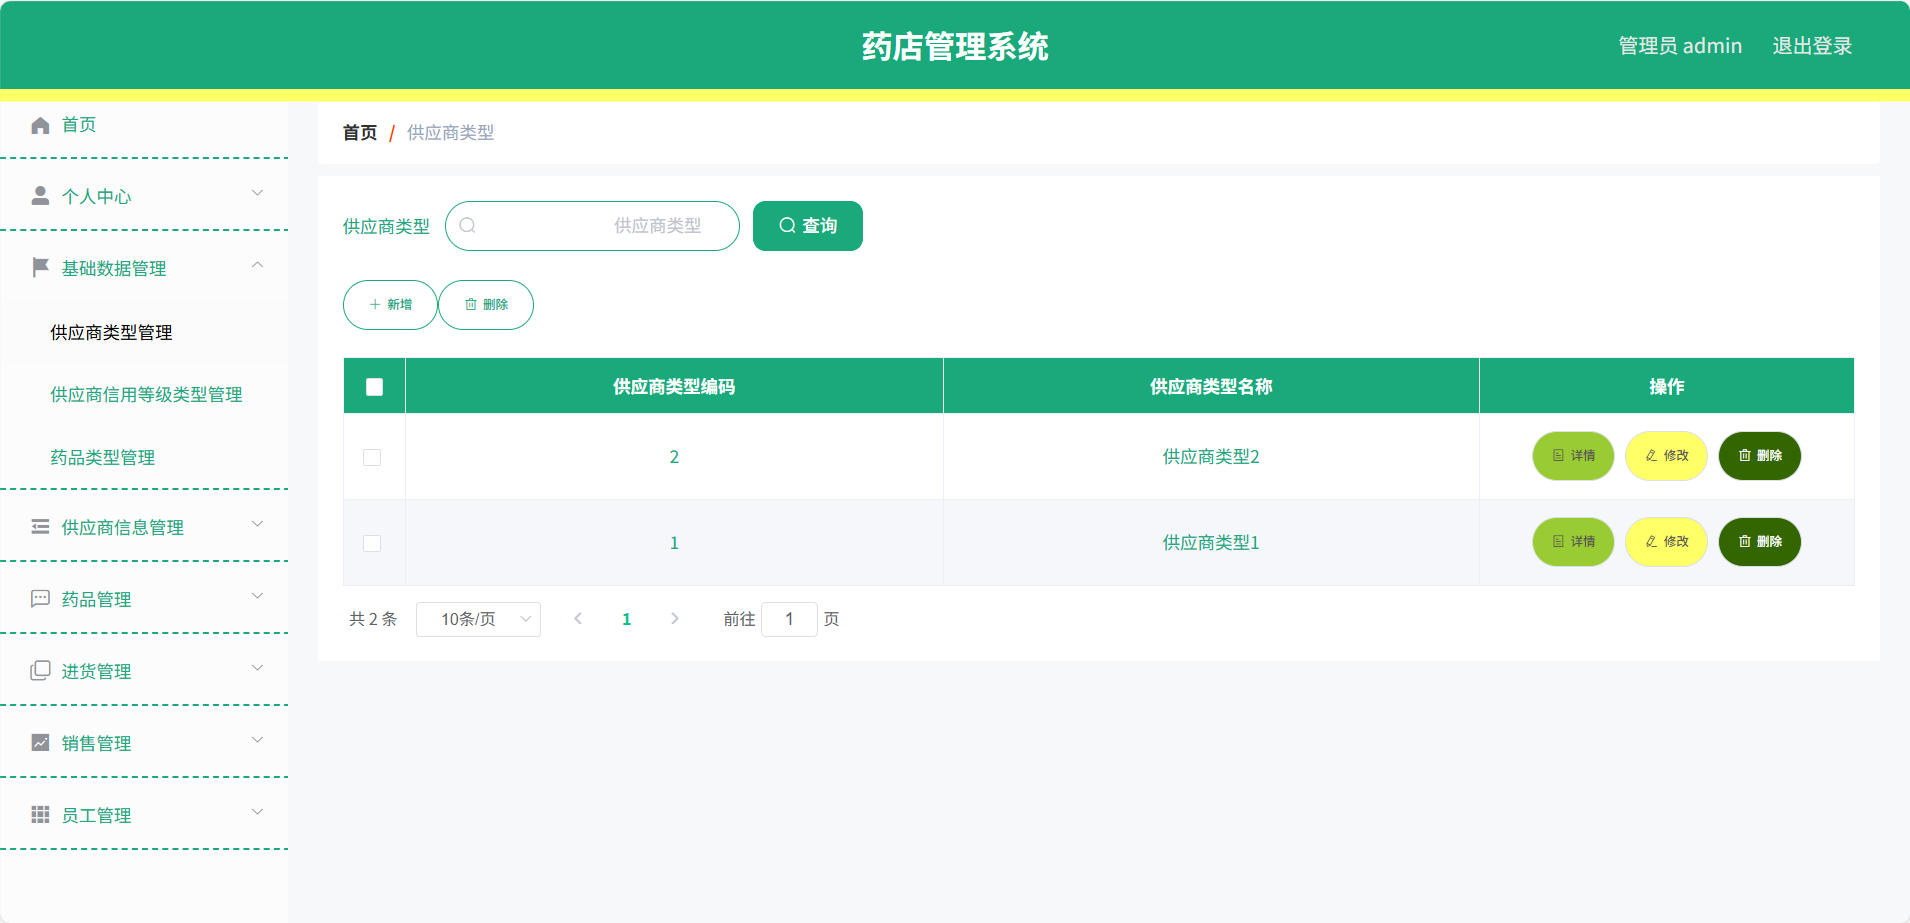Select page number 1 in pagination

[626, 619]
